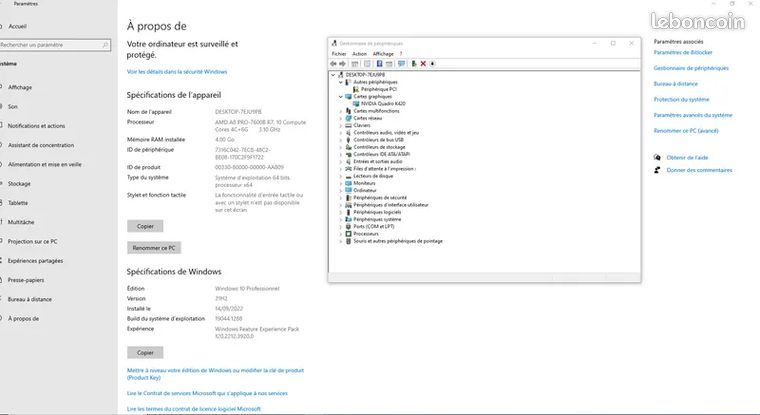Open the ? help menu in Device Manager
Viewport: 760px width, 415px height.
401,54
